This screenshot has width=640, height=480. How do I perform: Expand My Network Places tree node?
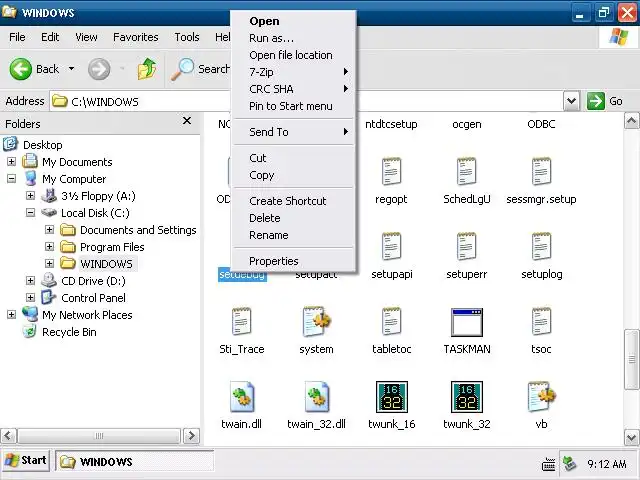11,314
